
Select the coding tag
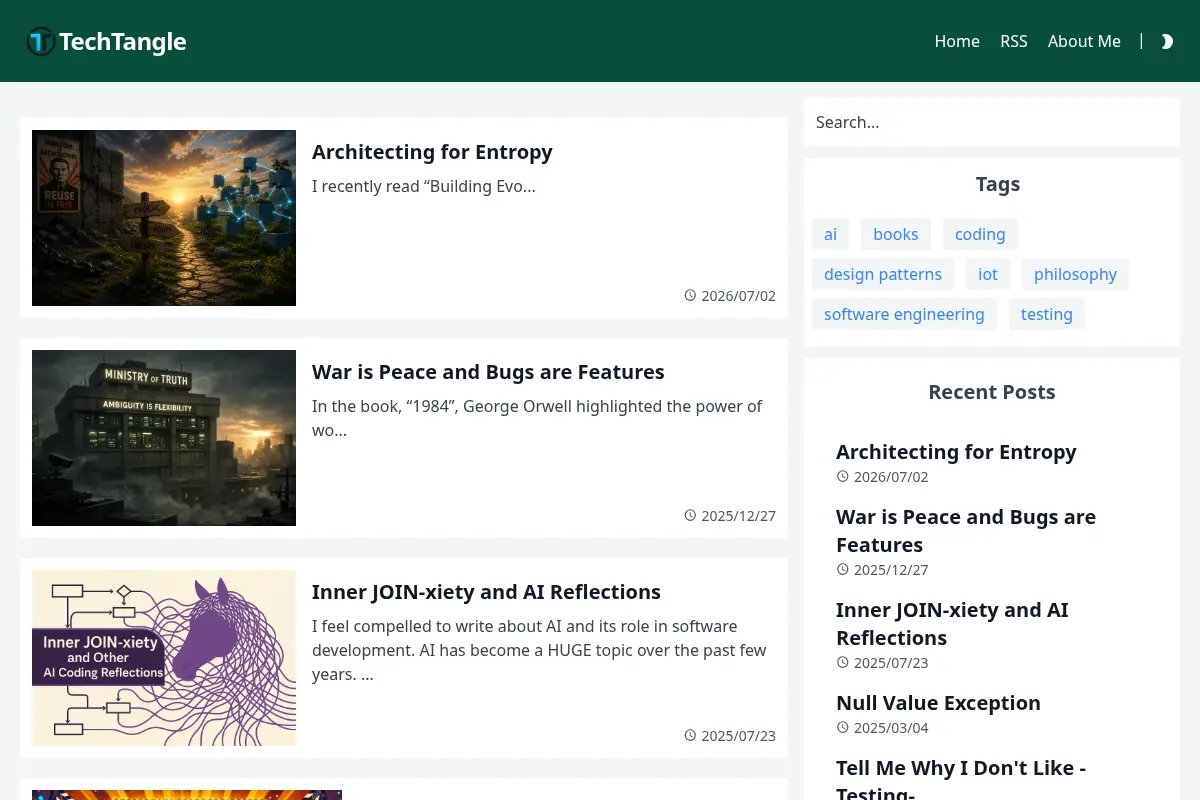980,234
